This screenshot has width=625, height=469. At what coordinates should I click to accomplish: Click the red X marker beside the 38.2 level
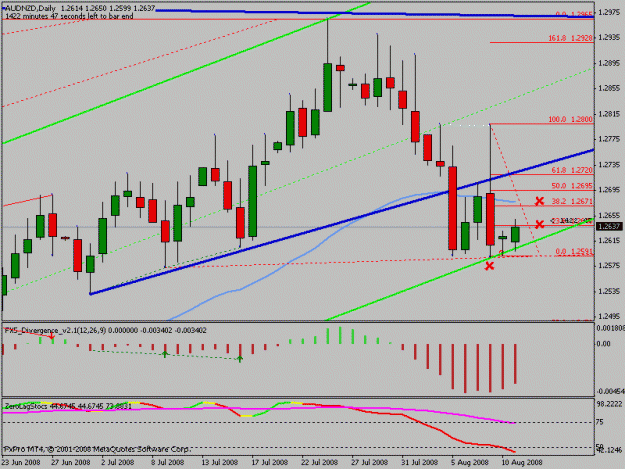point(539,201)
